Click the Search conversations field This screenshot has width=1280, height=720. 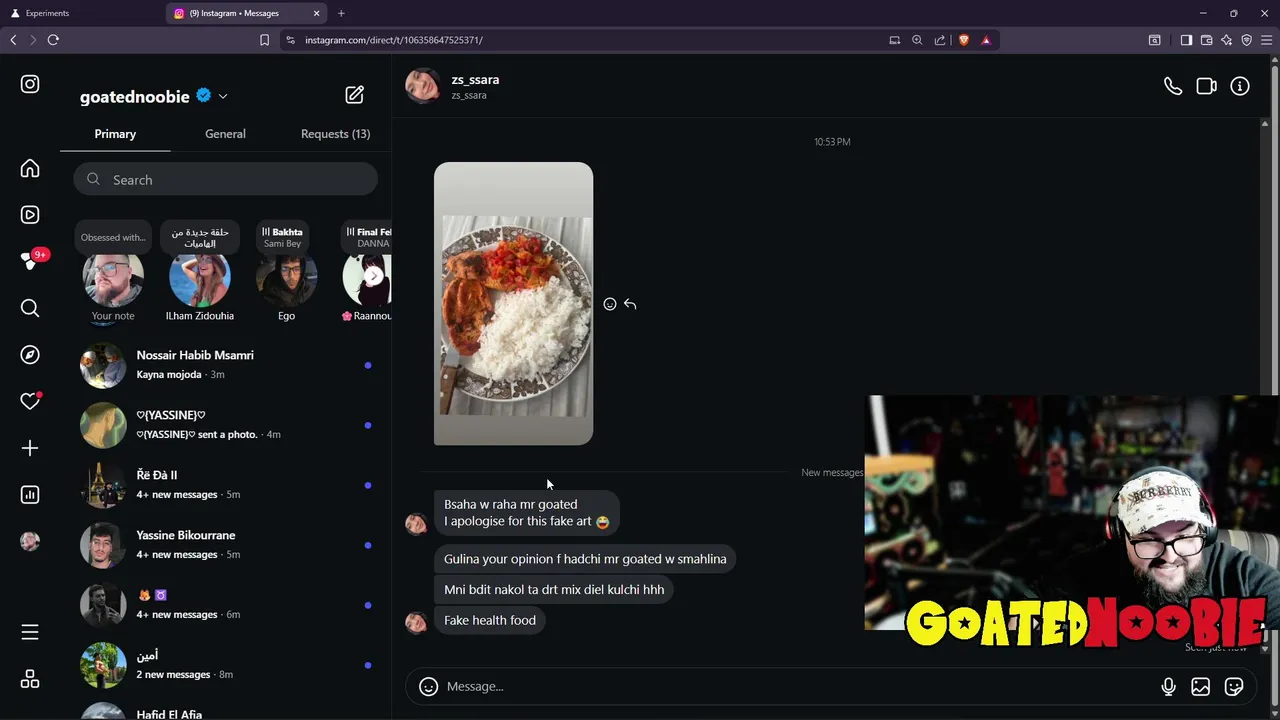(x=225, y=180)
